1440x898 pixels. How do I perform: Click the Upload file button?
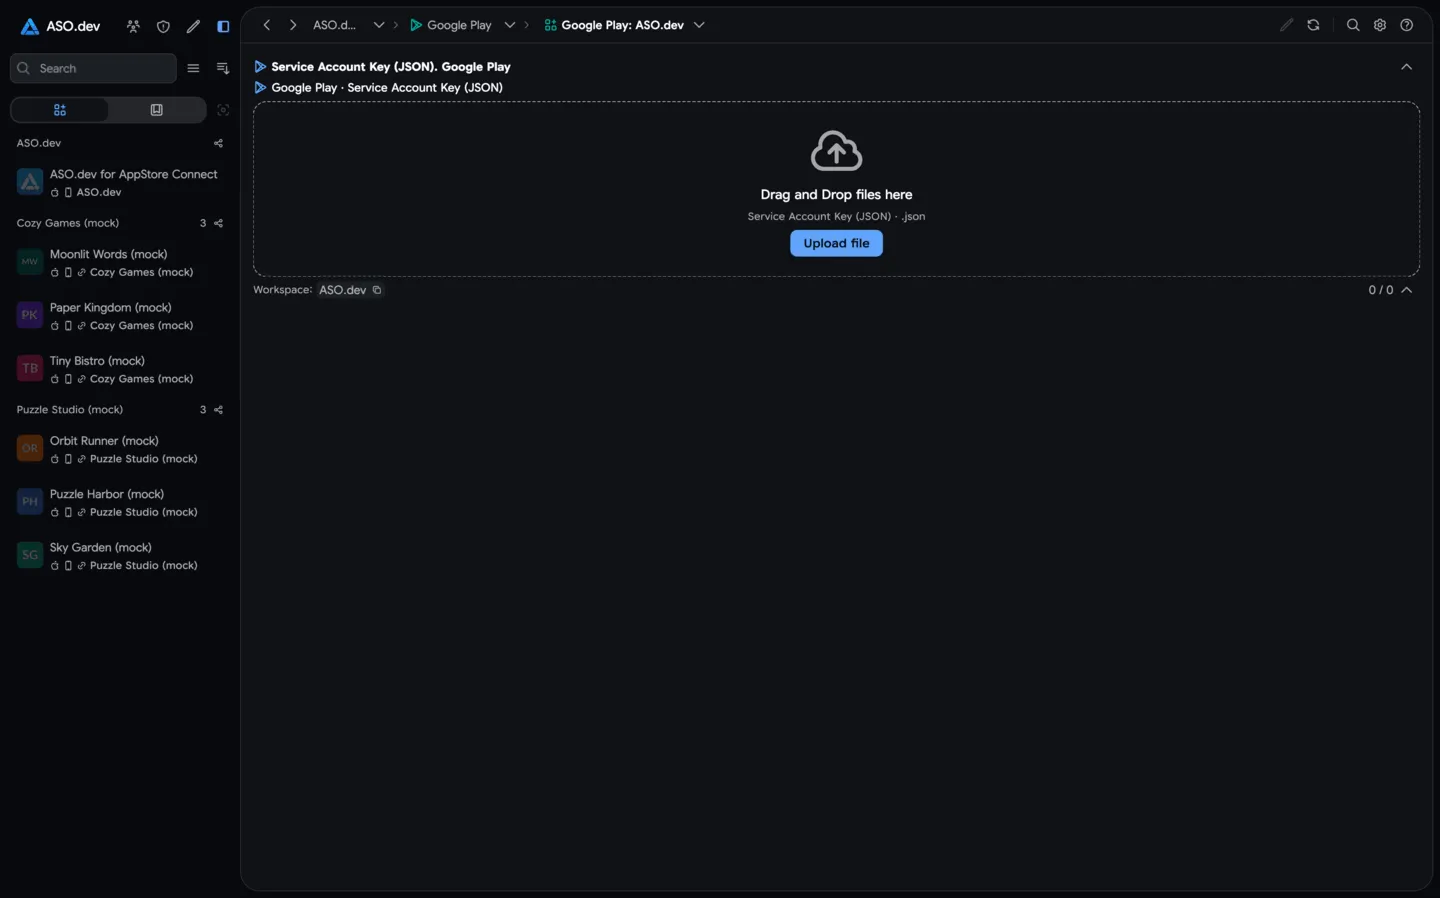[x=836, y=243]
